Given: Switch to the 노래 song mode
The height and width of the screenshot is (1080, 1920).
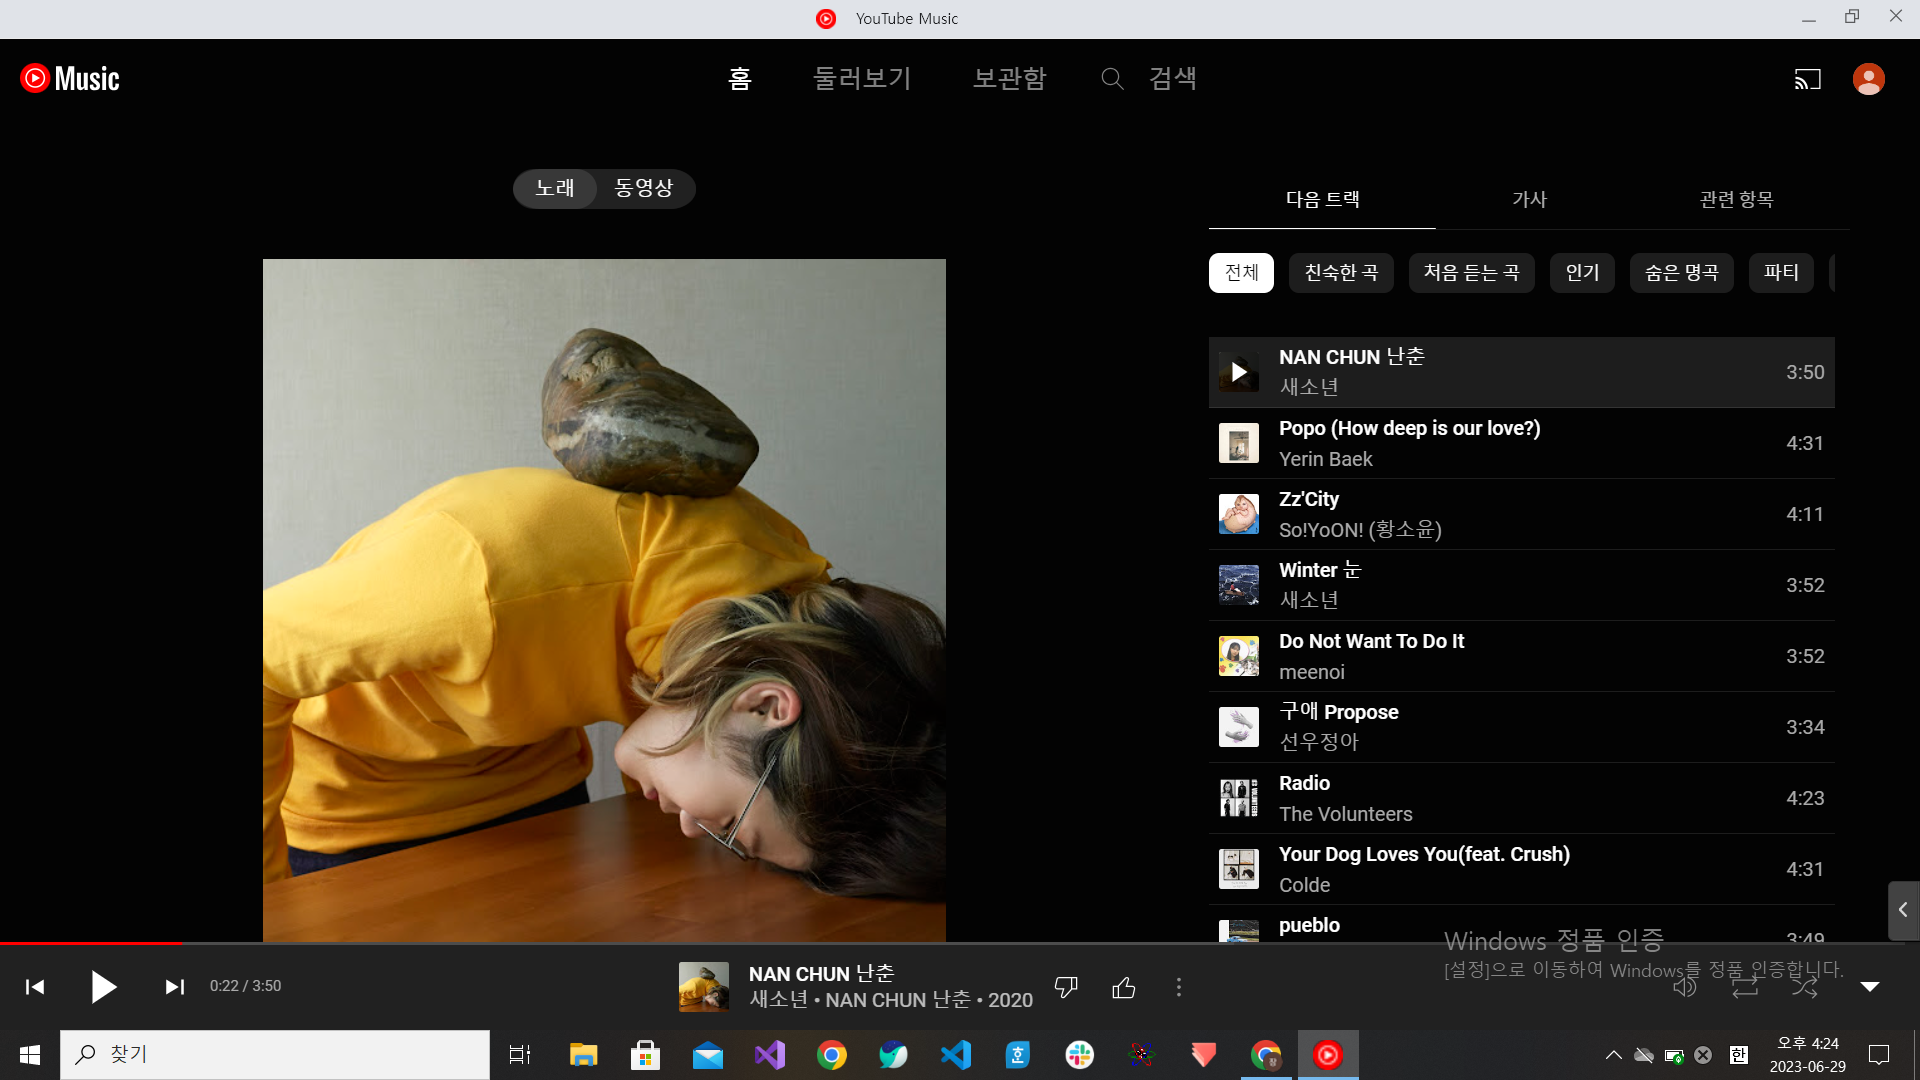Looking at the screenshot, I should point(555,188).
